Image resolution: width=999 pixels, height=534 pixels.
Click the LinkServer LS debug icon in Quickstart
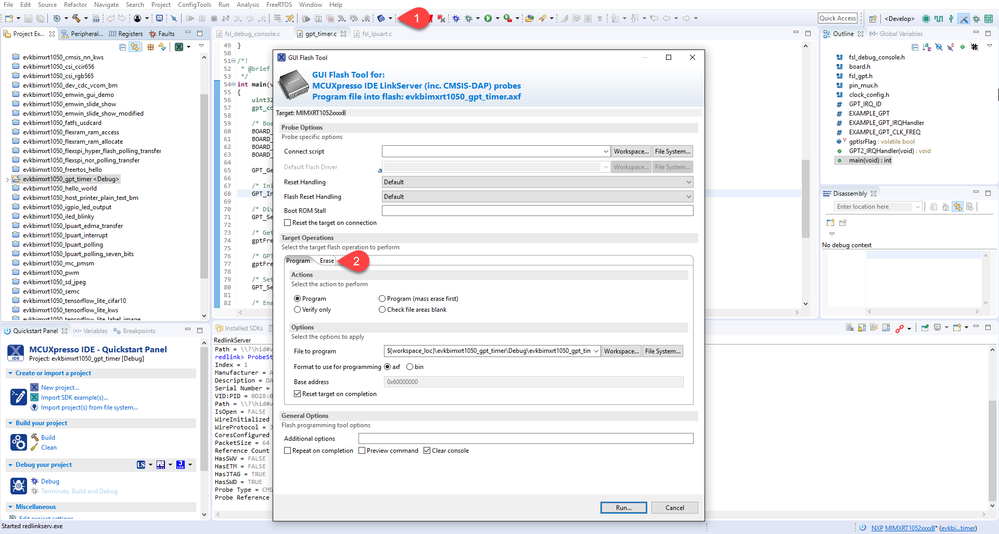pos(141,465)
